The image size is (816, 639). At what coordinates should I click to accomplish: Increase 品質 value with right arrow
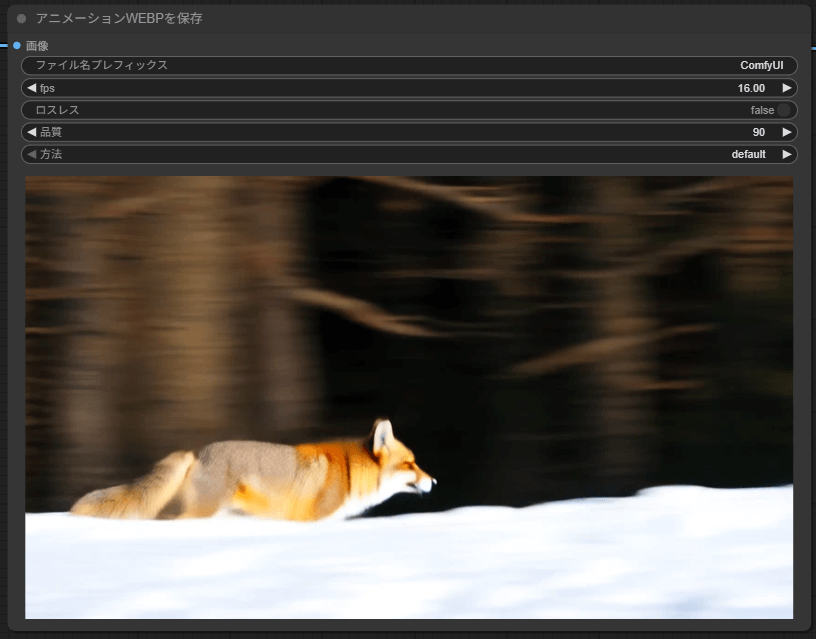click(x=787, y=132)
